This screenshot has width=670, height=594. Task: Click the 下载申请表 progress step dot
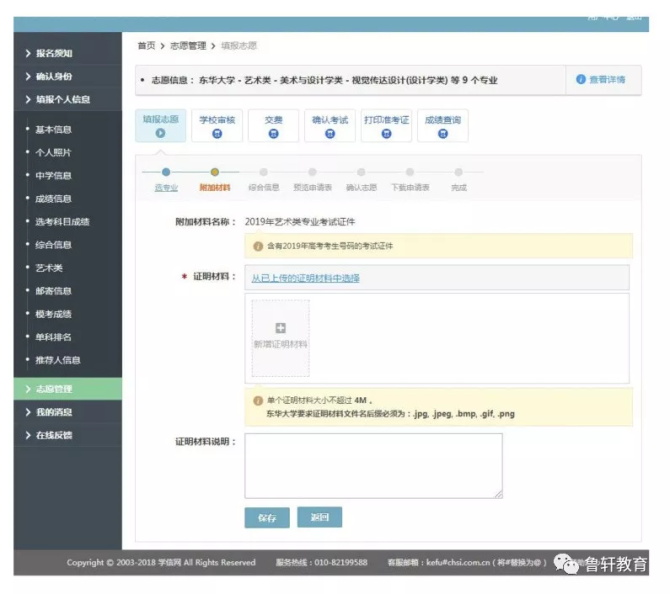coord(410,172)
